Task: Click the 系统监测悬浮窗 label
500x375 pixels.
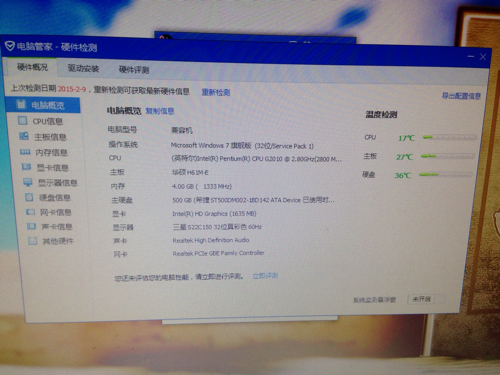Action: point(374,300)
